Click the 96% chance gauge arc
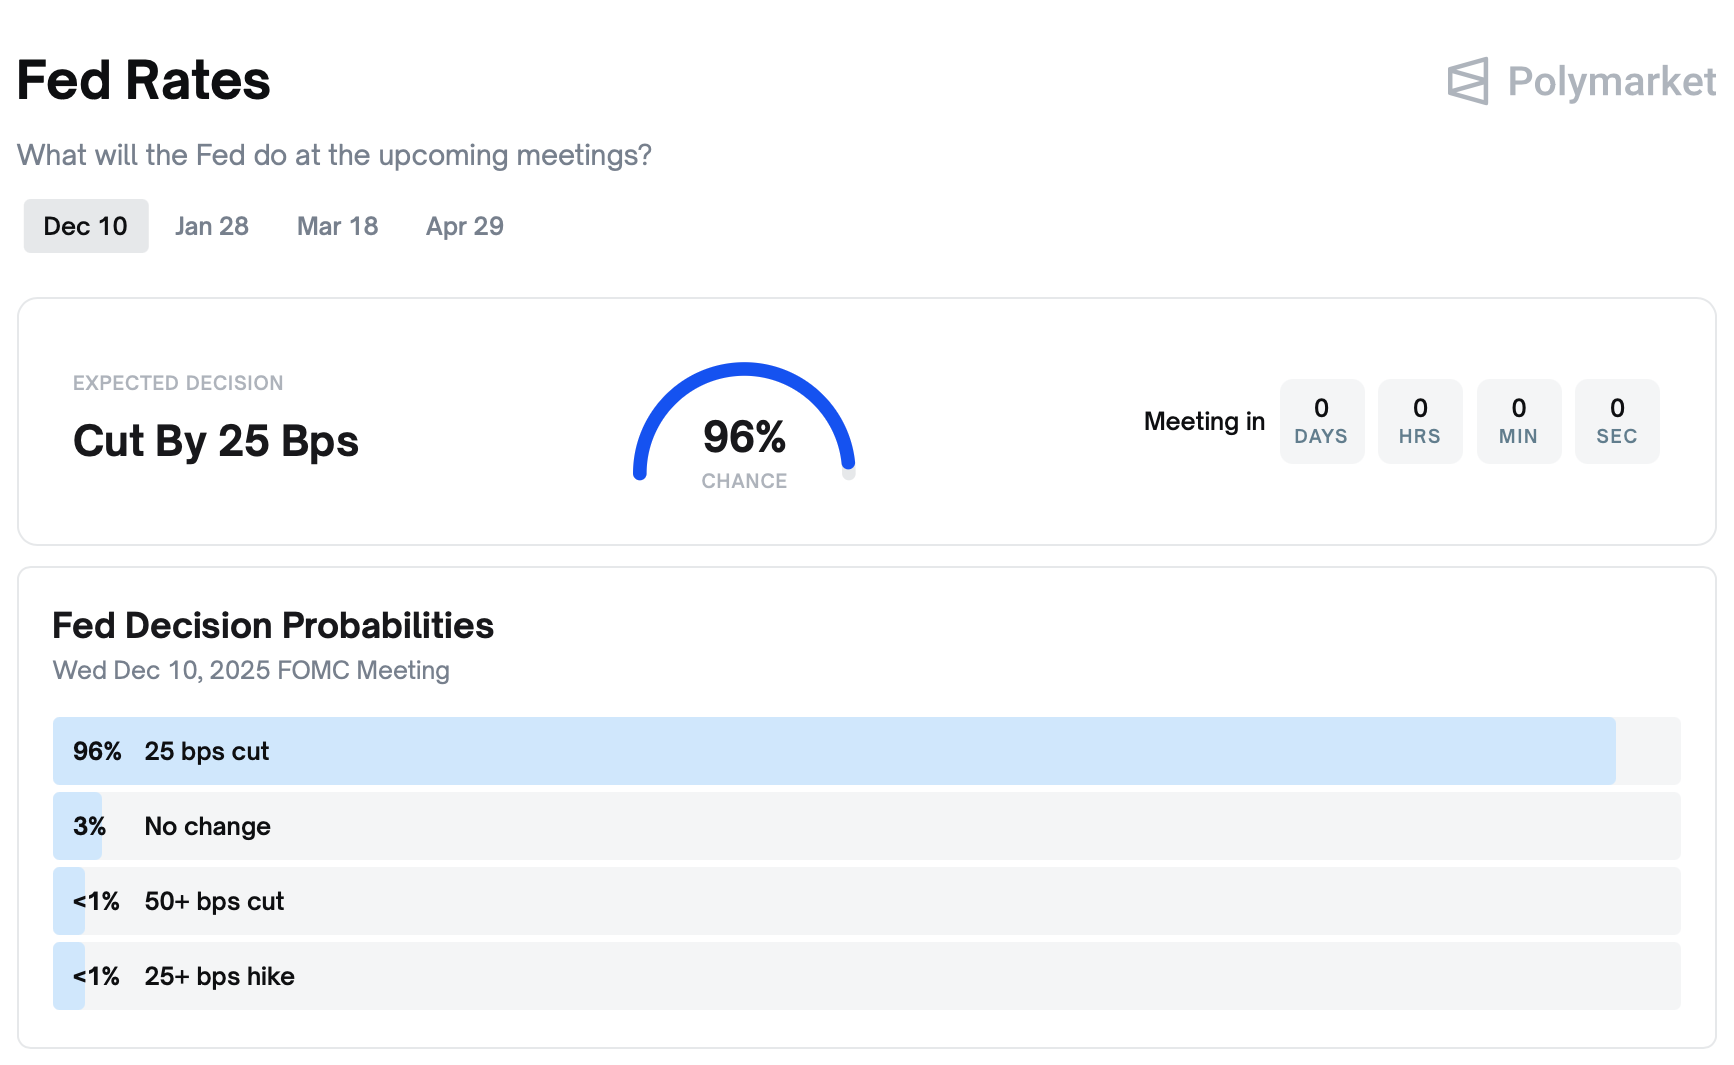 click(744, 372)
